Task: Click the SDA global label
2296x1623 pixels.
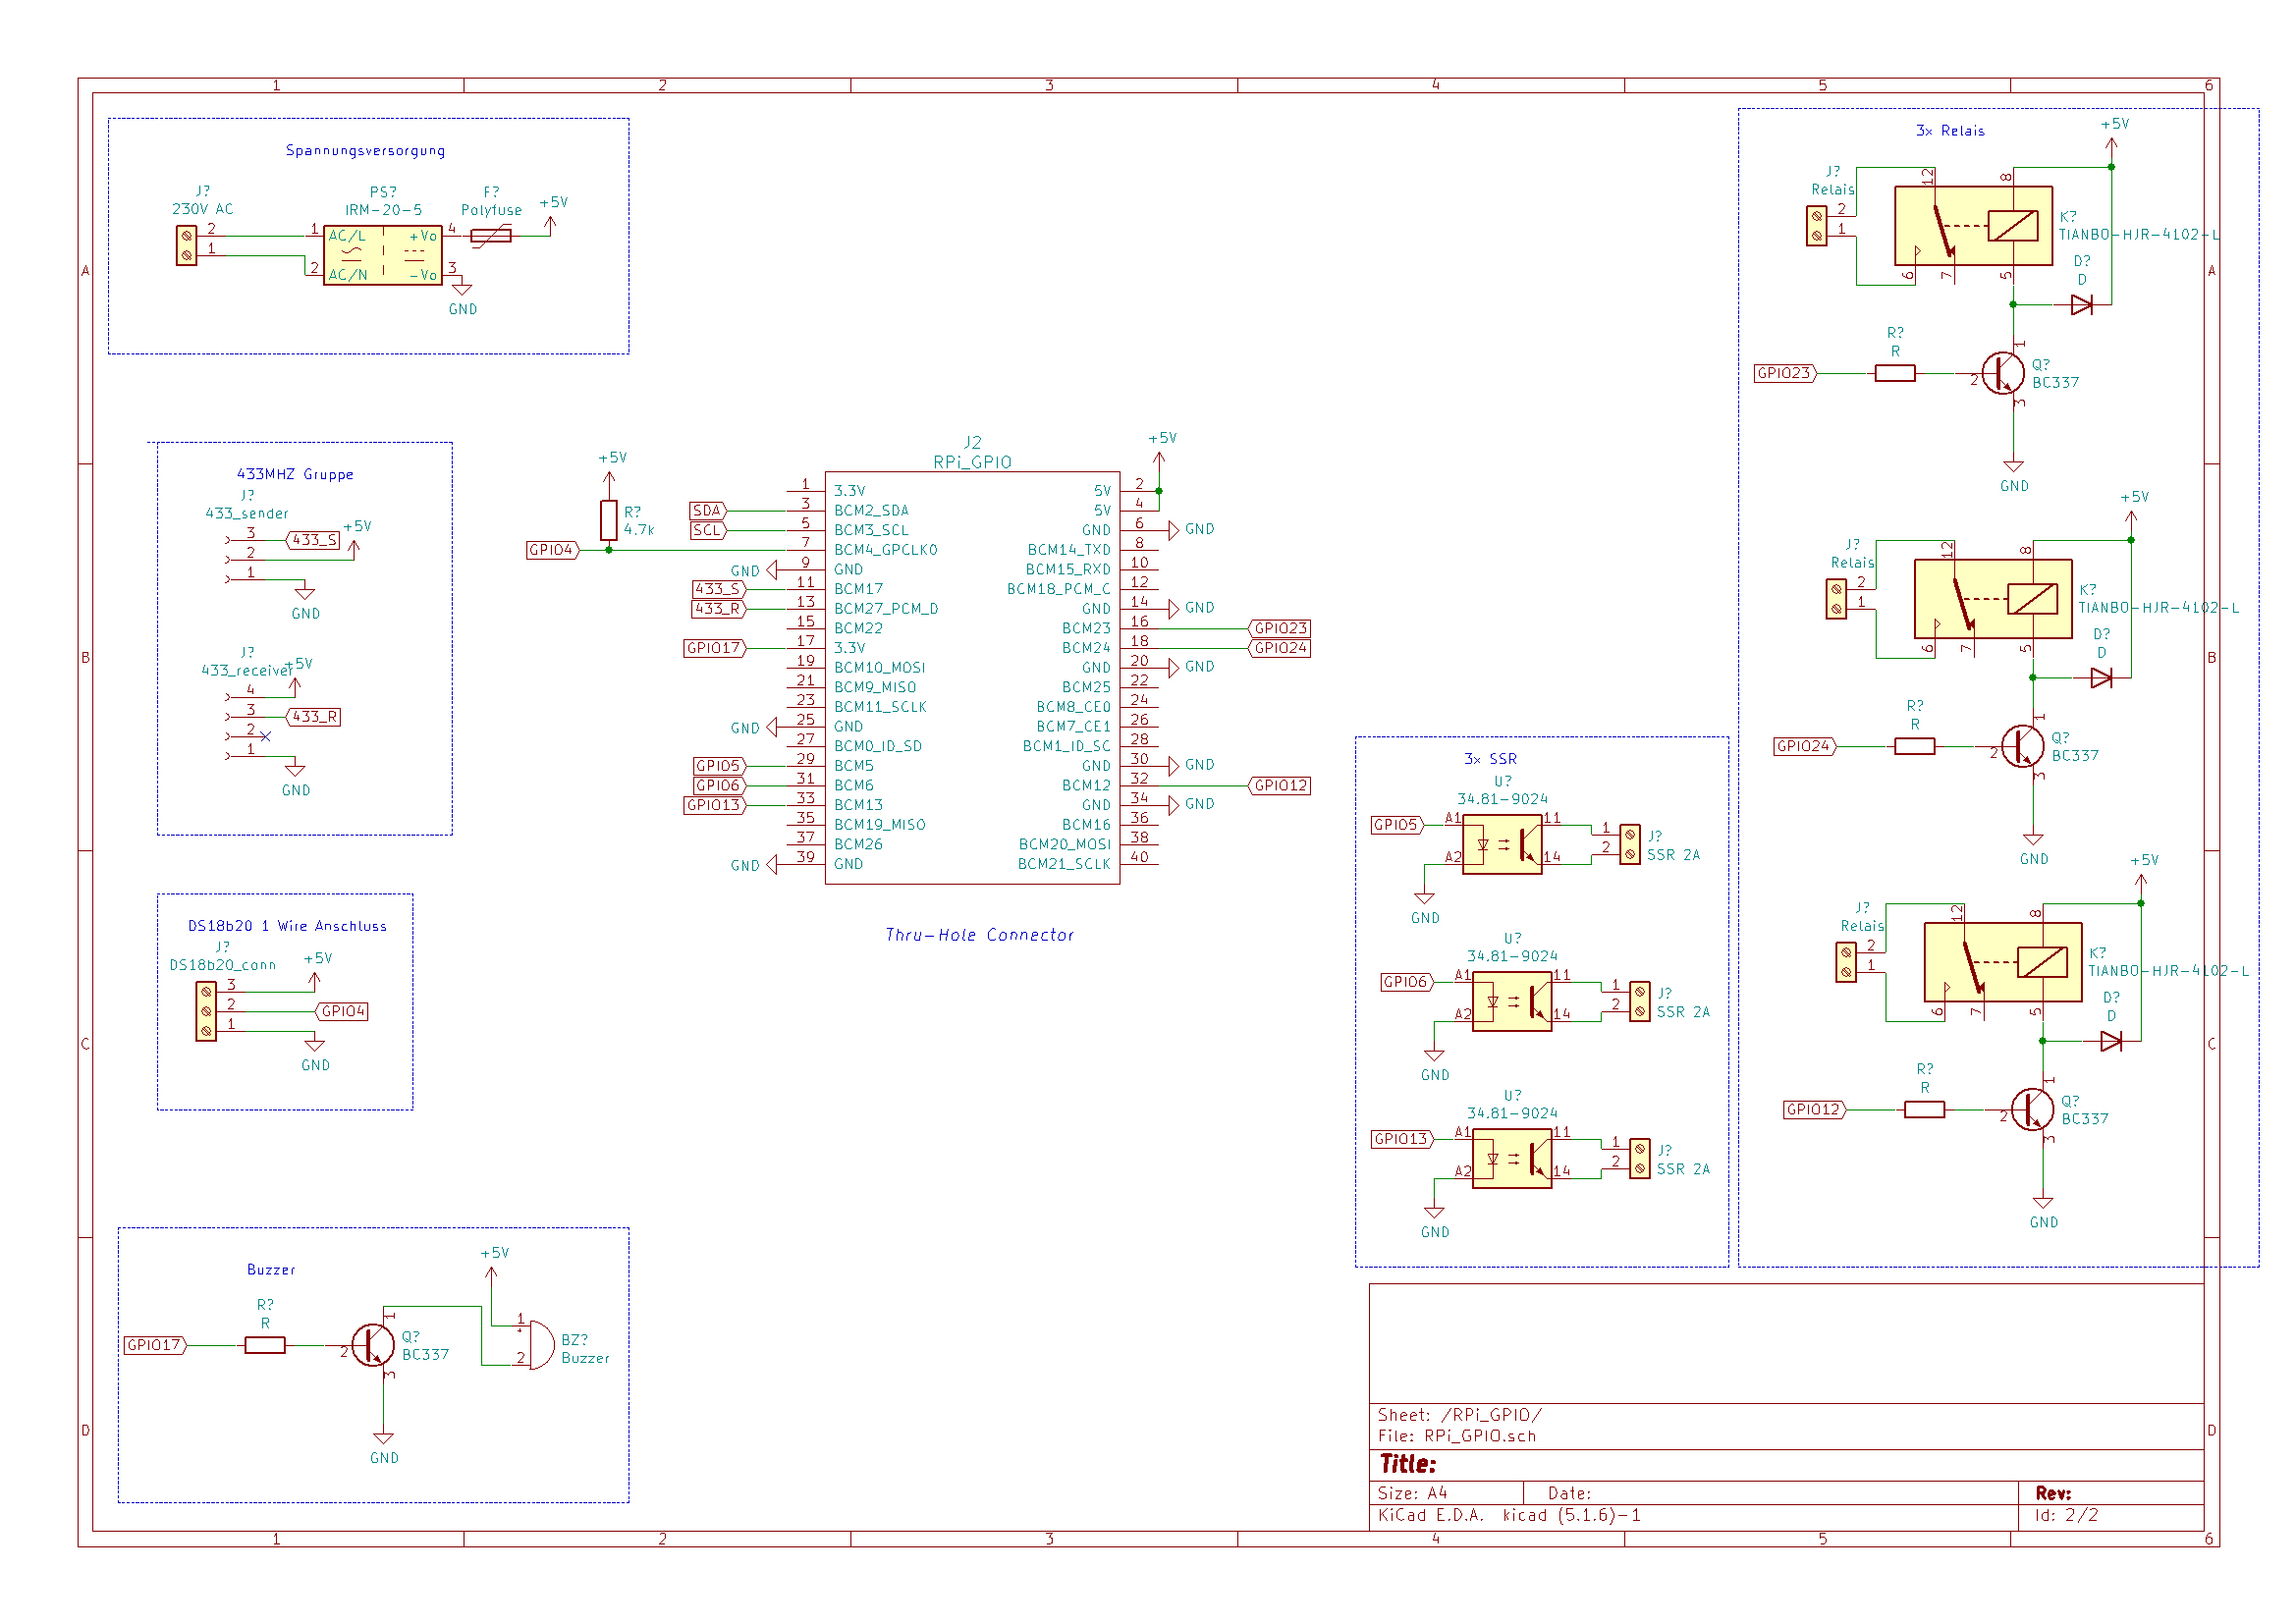Action: [708, 511]
